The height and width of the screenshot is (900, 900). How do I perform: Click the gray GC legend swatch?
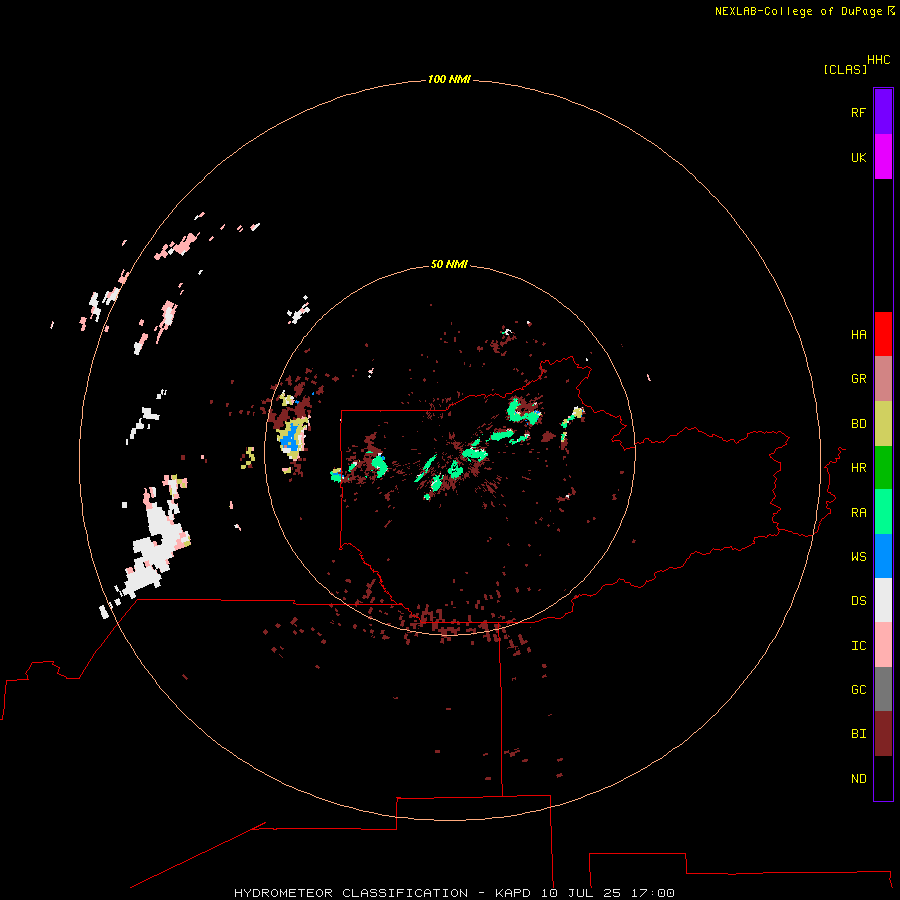[883, 689]
